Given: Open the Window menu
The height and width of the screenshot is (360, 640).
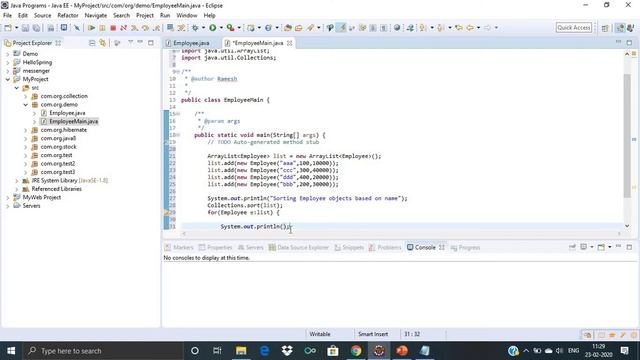Looking at the screenshot, I should pos(187,16).
